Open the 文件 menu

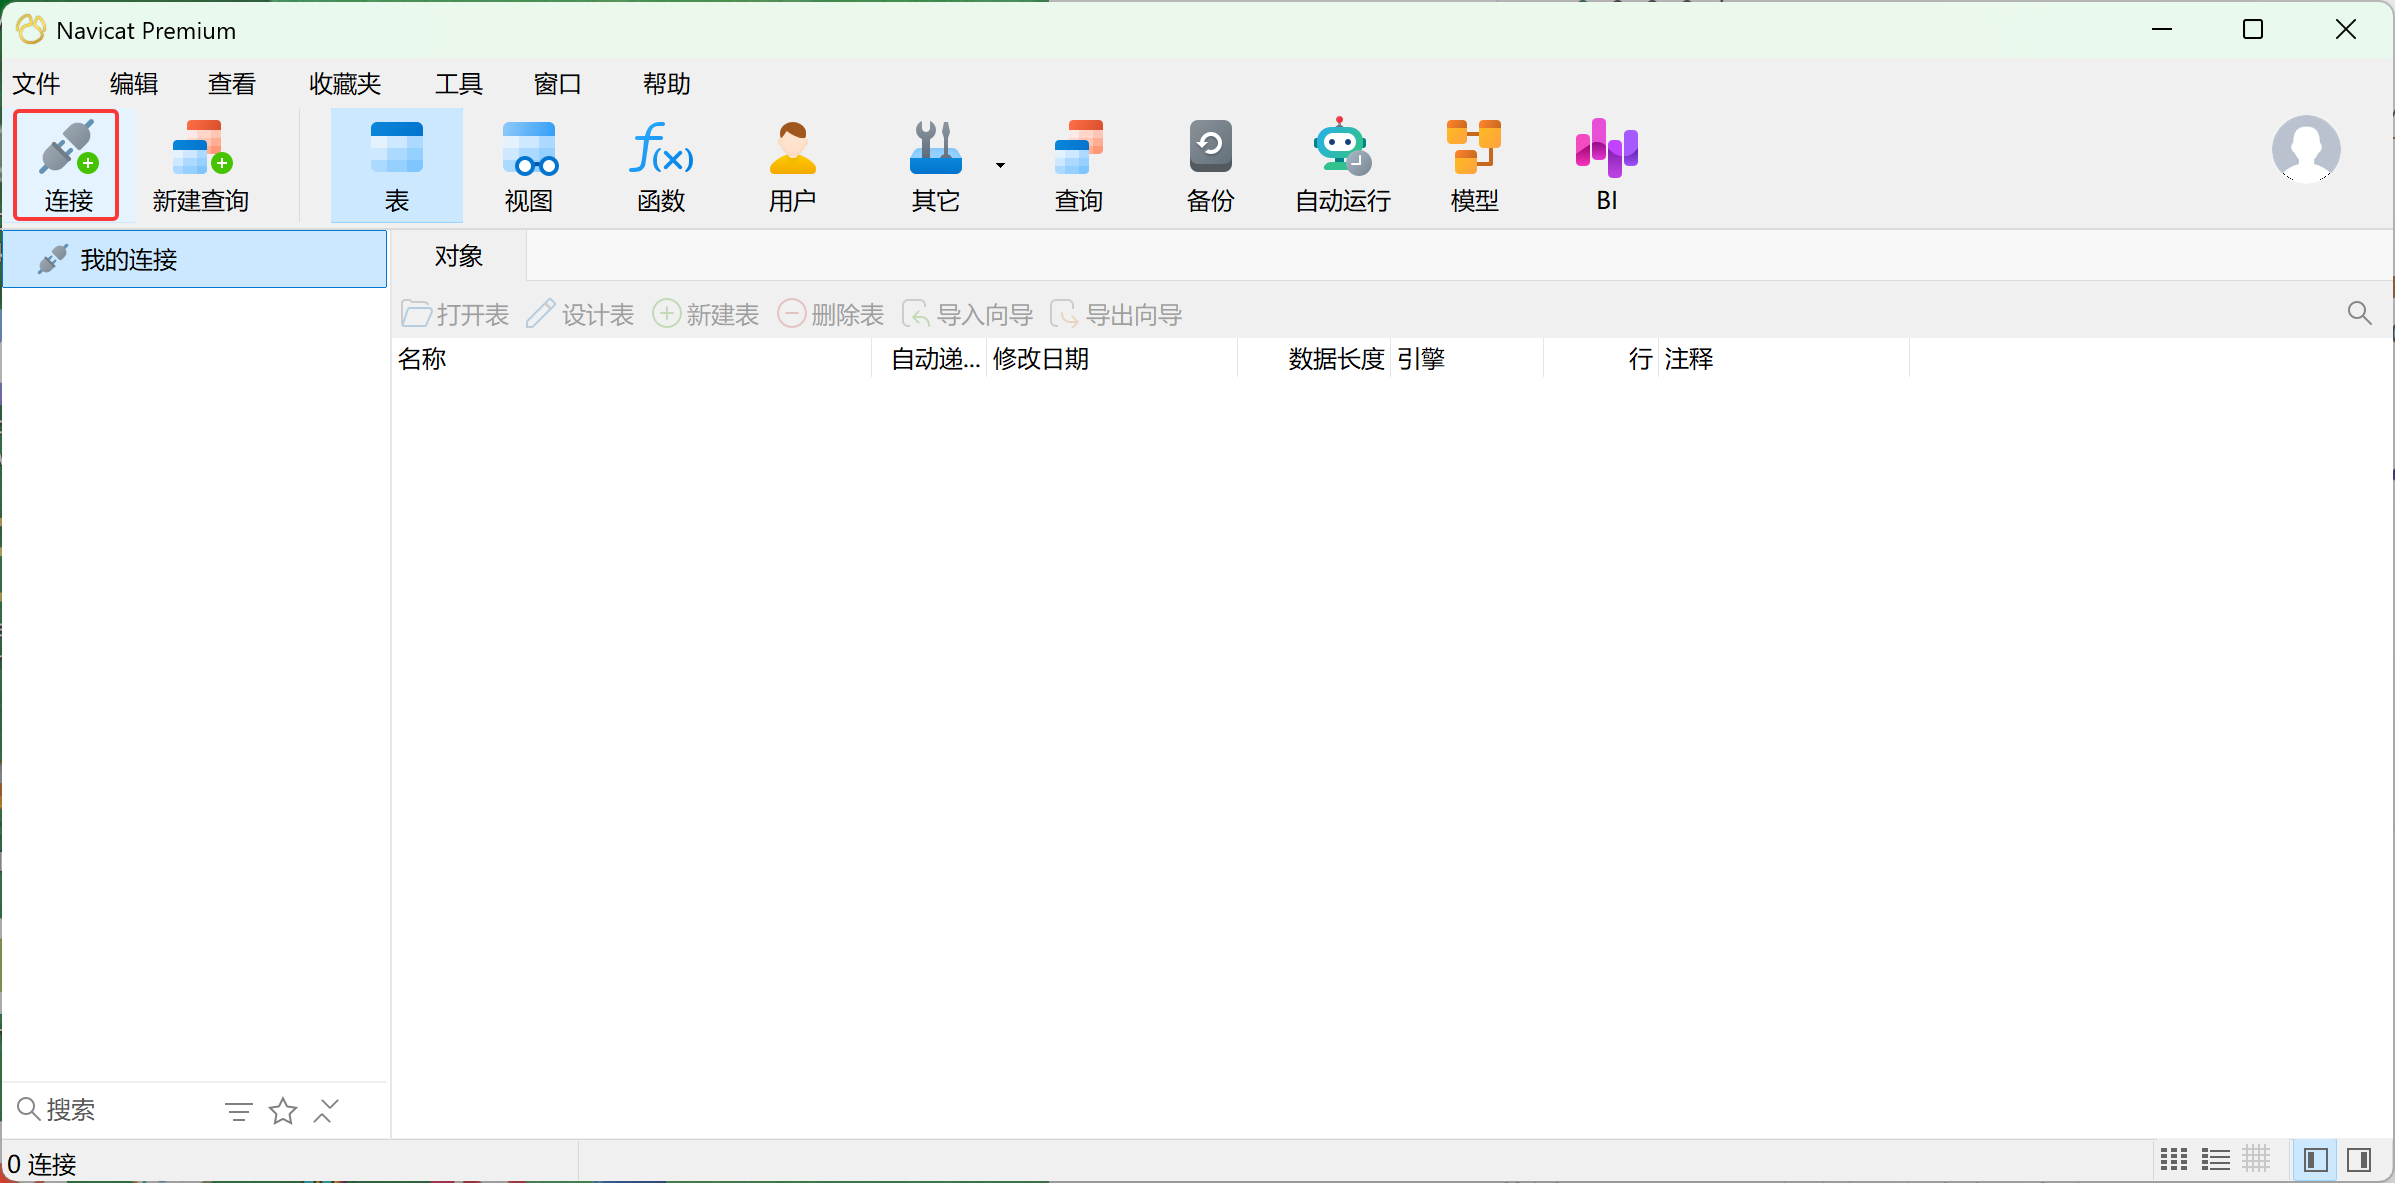coord(37,84)
